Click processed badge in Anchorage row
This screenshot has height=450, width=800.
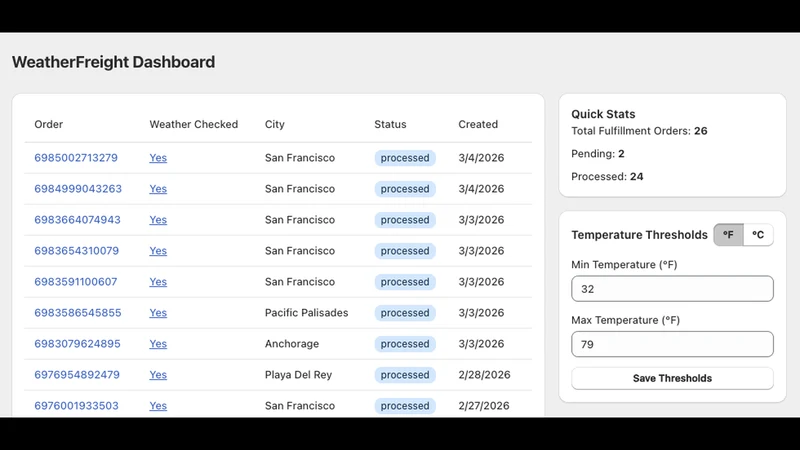click(x=405, y=344)
